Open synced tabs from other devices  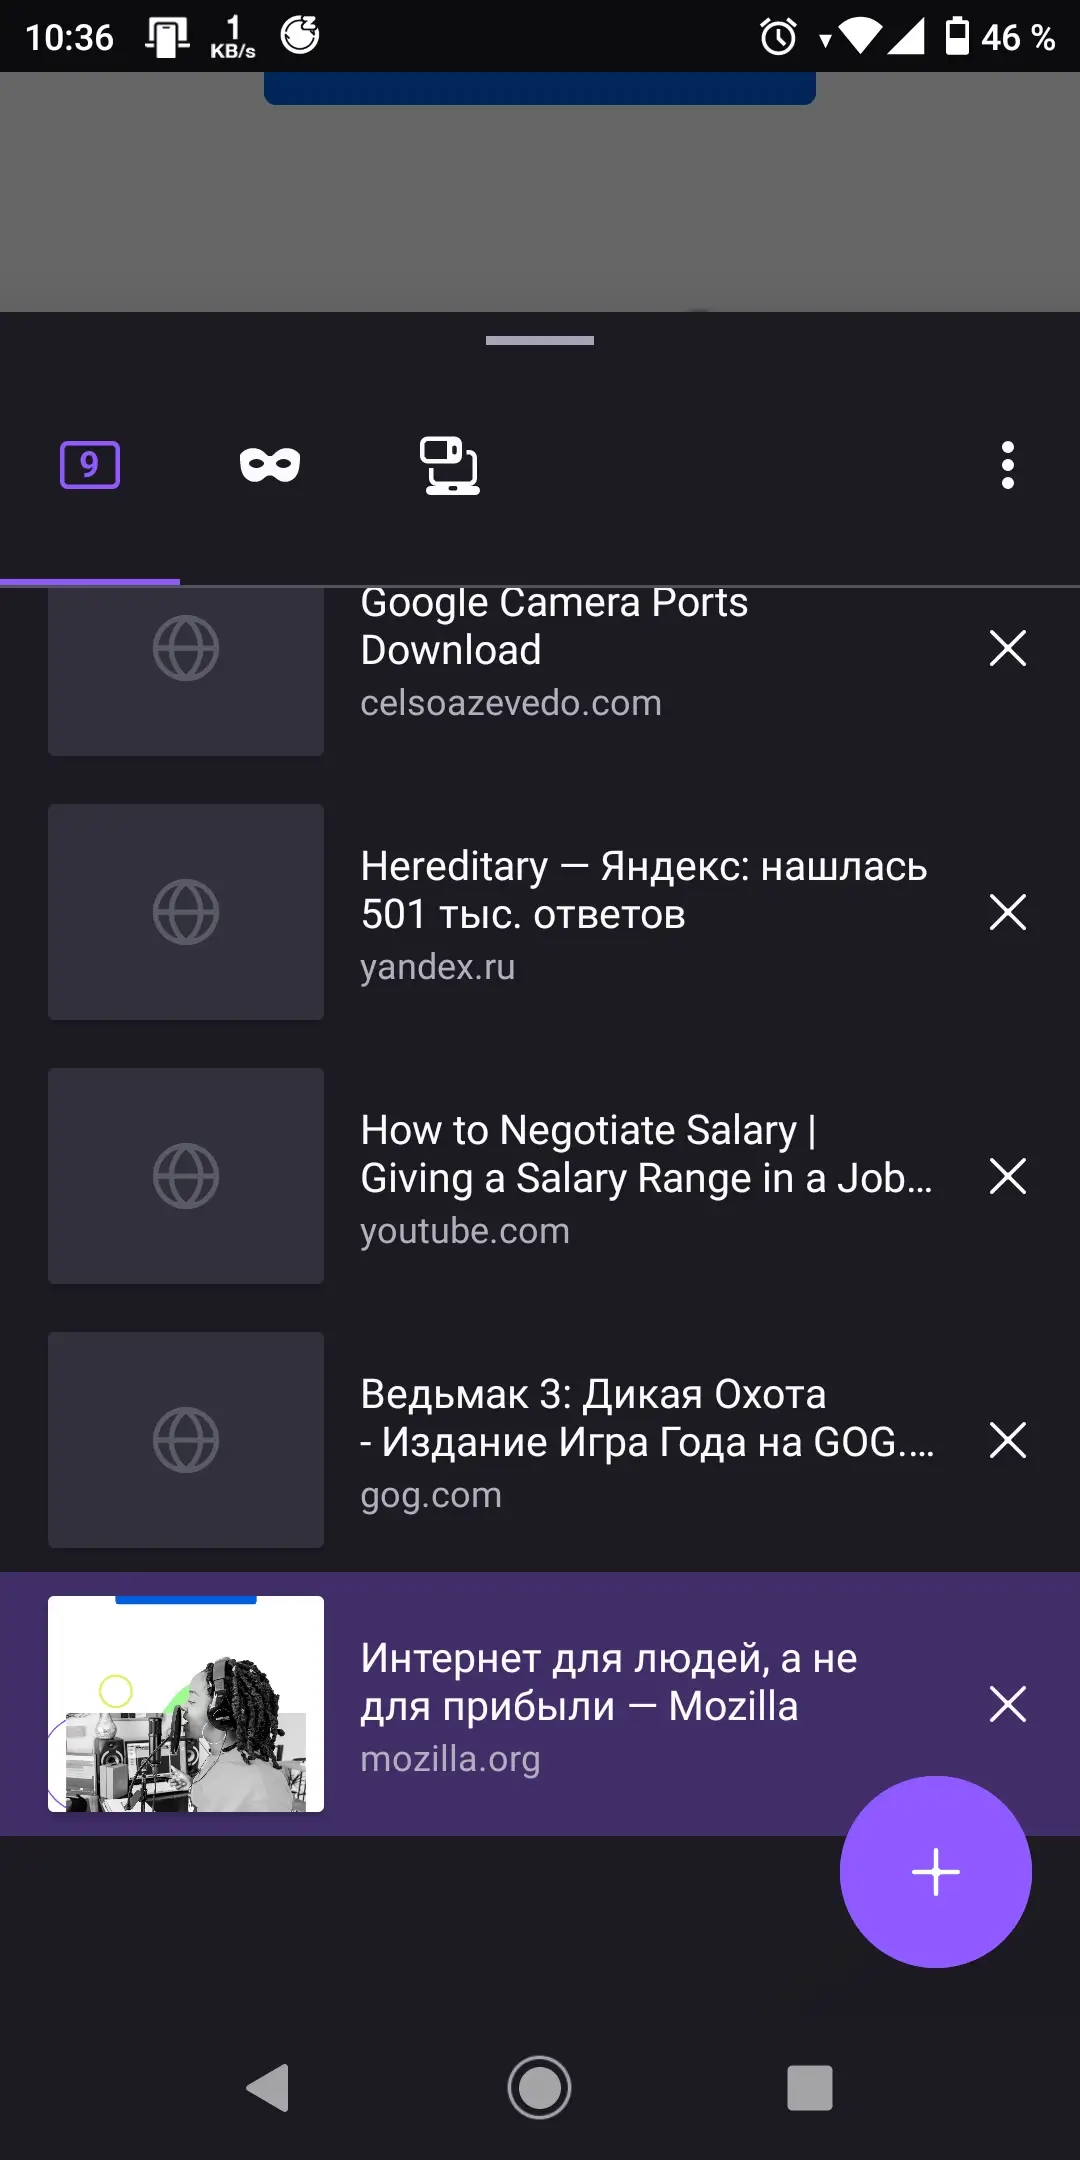449,465
